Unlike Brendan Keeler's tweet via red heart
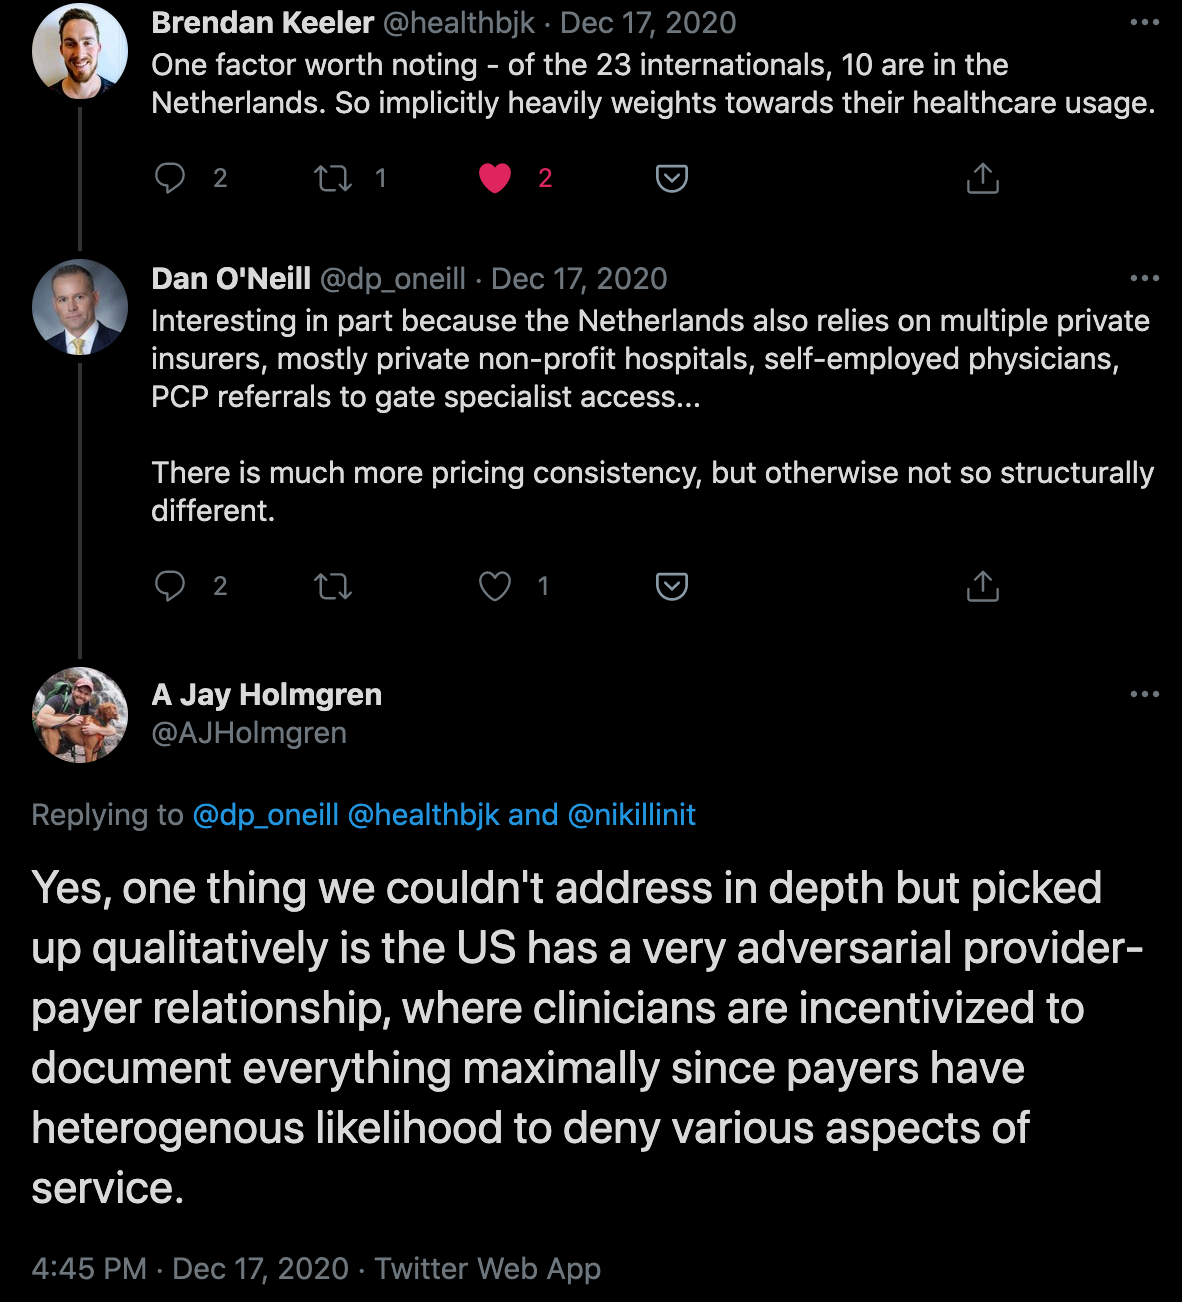This screenshot has width=1182, height=1302. pyautogui.click(x=495, y=178)
